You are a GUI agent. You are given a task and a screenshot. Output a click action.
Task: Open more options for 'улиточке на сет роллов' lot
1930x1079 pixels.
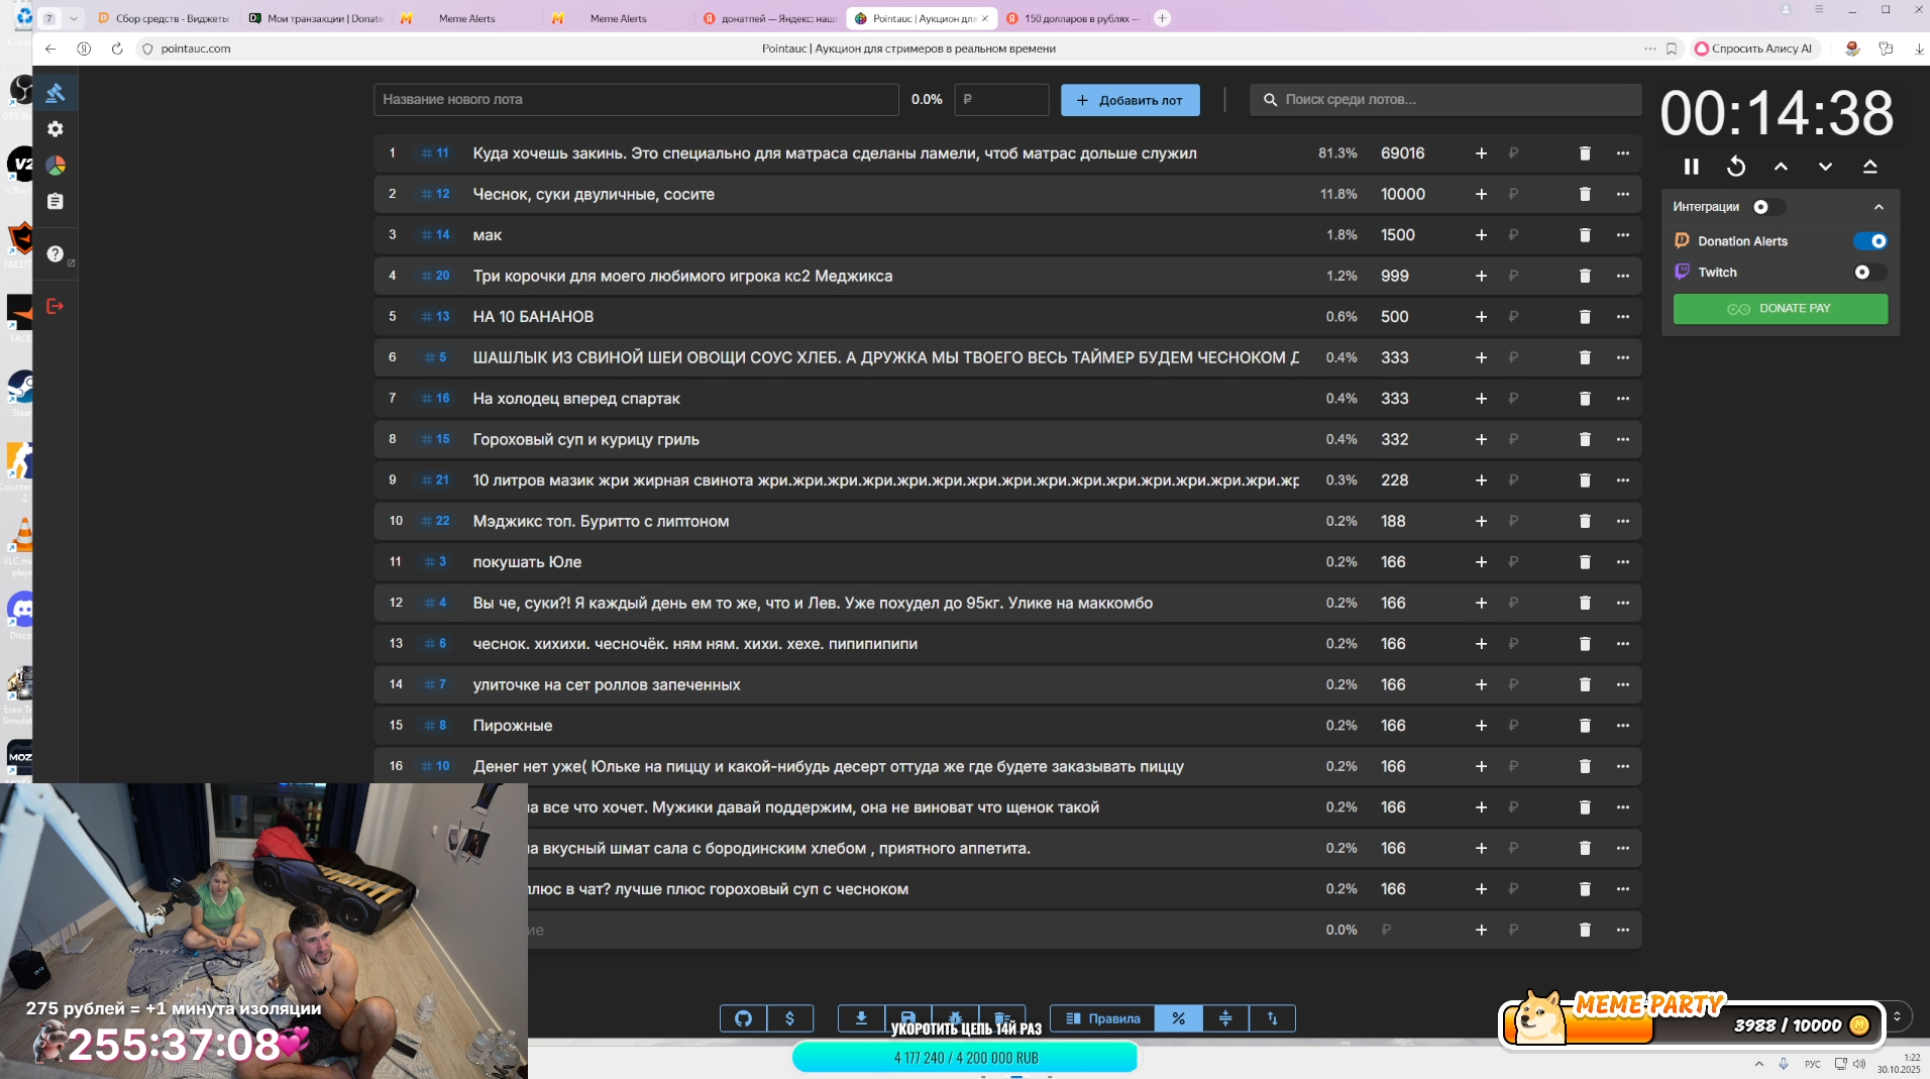pos(1623,685)
